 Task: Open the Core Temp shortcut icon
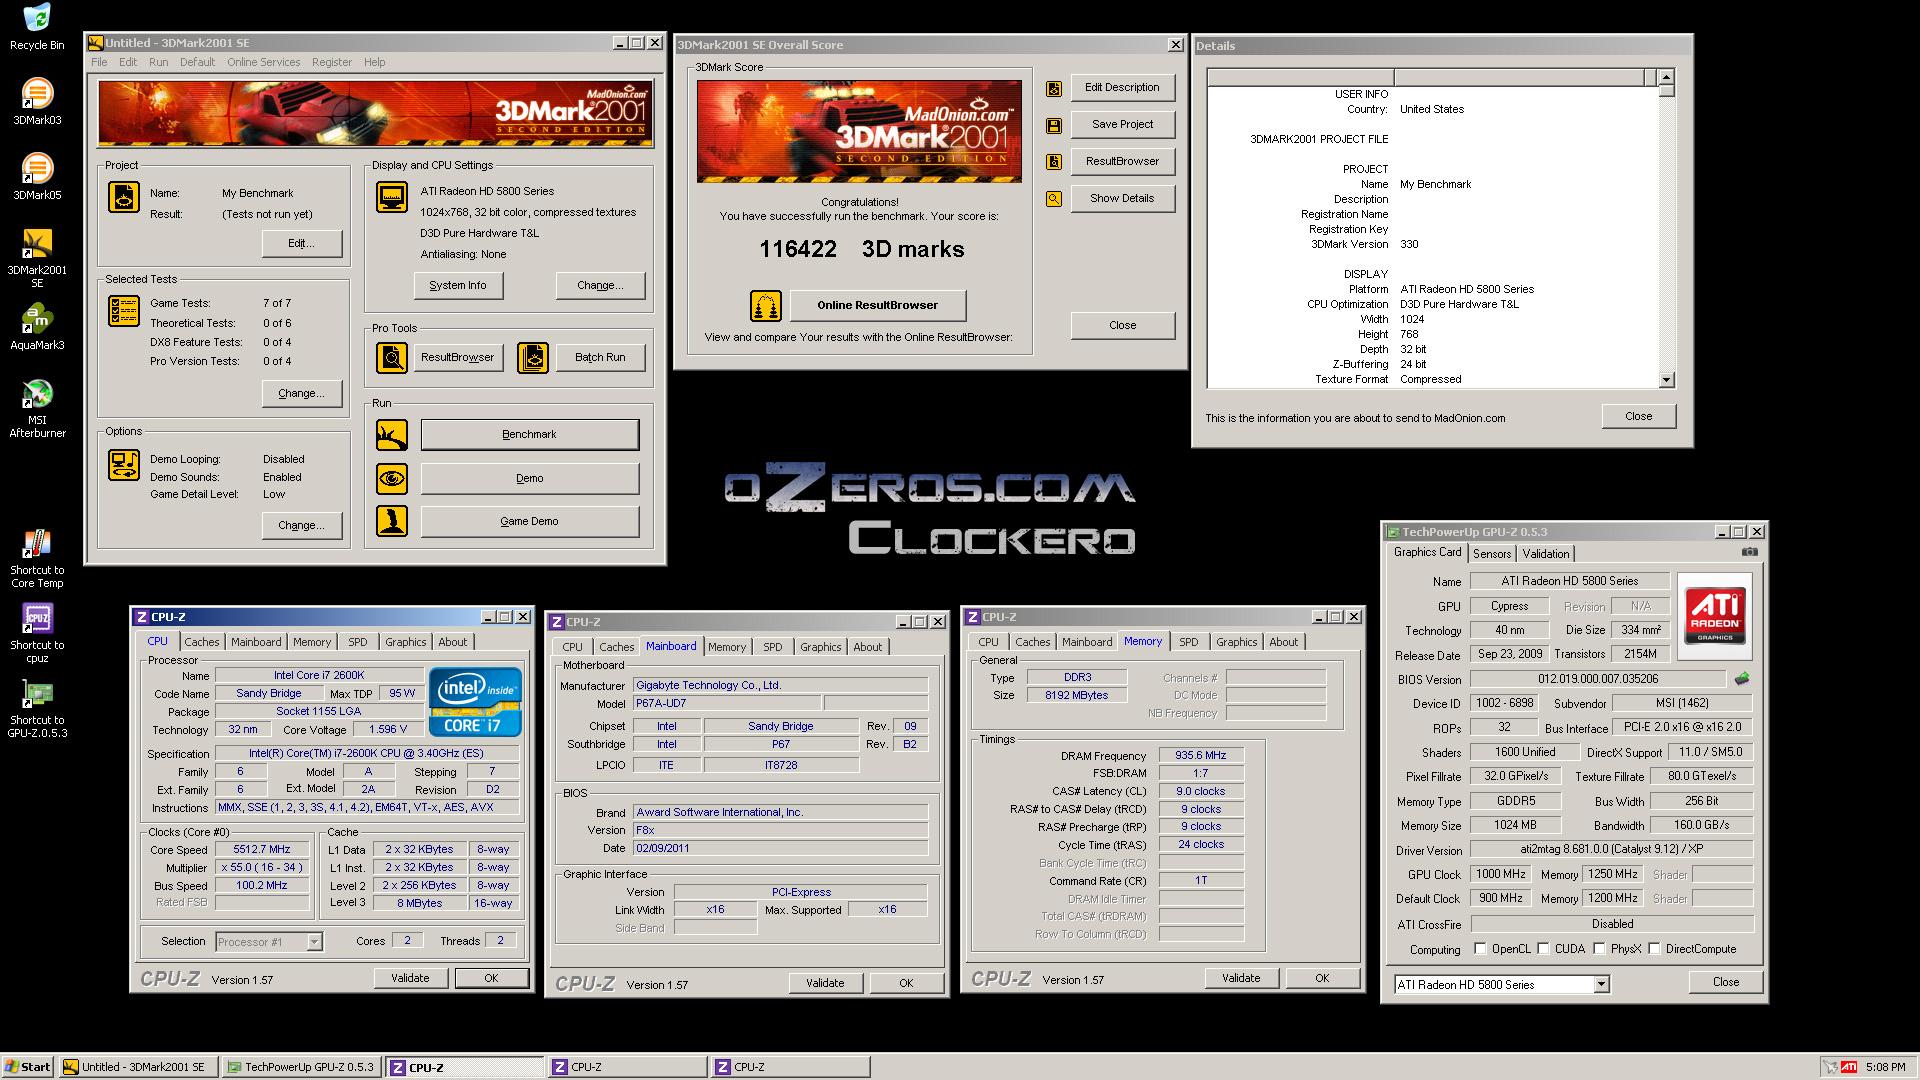pos(37,558)
